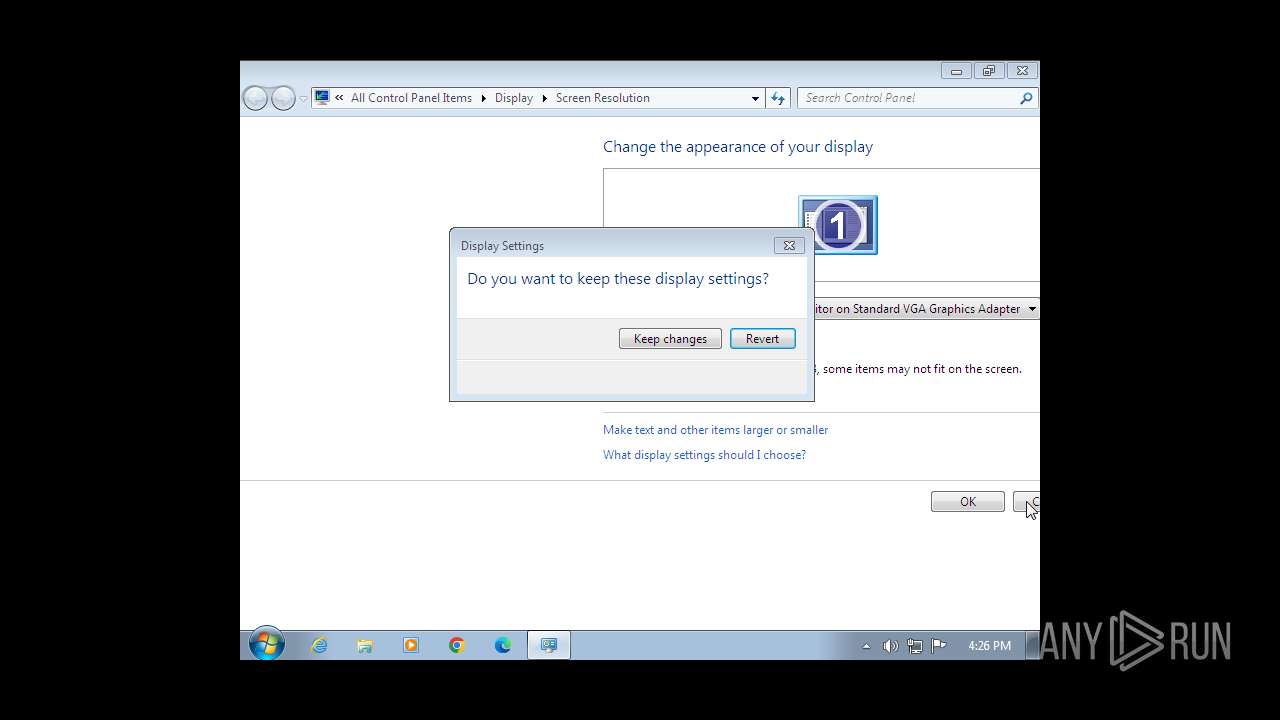Viewport: 1280px width, 720px height.
Task: Expand the arrow after Display breadcrumb
Action: pos(545,98)
